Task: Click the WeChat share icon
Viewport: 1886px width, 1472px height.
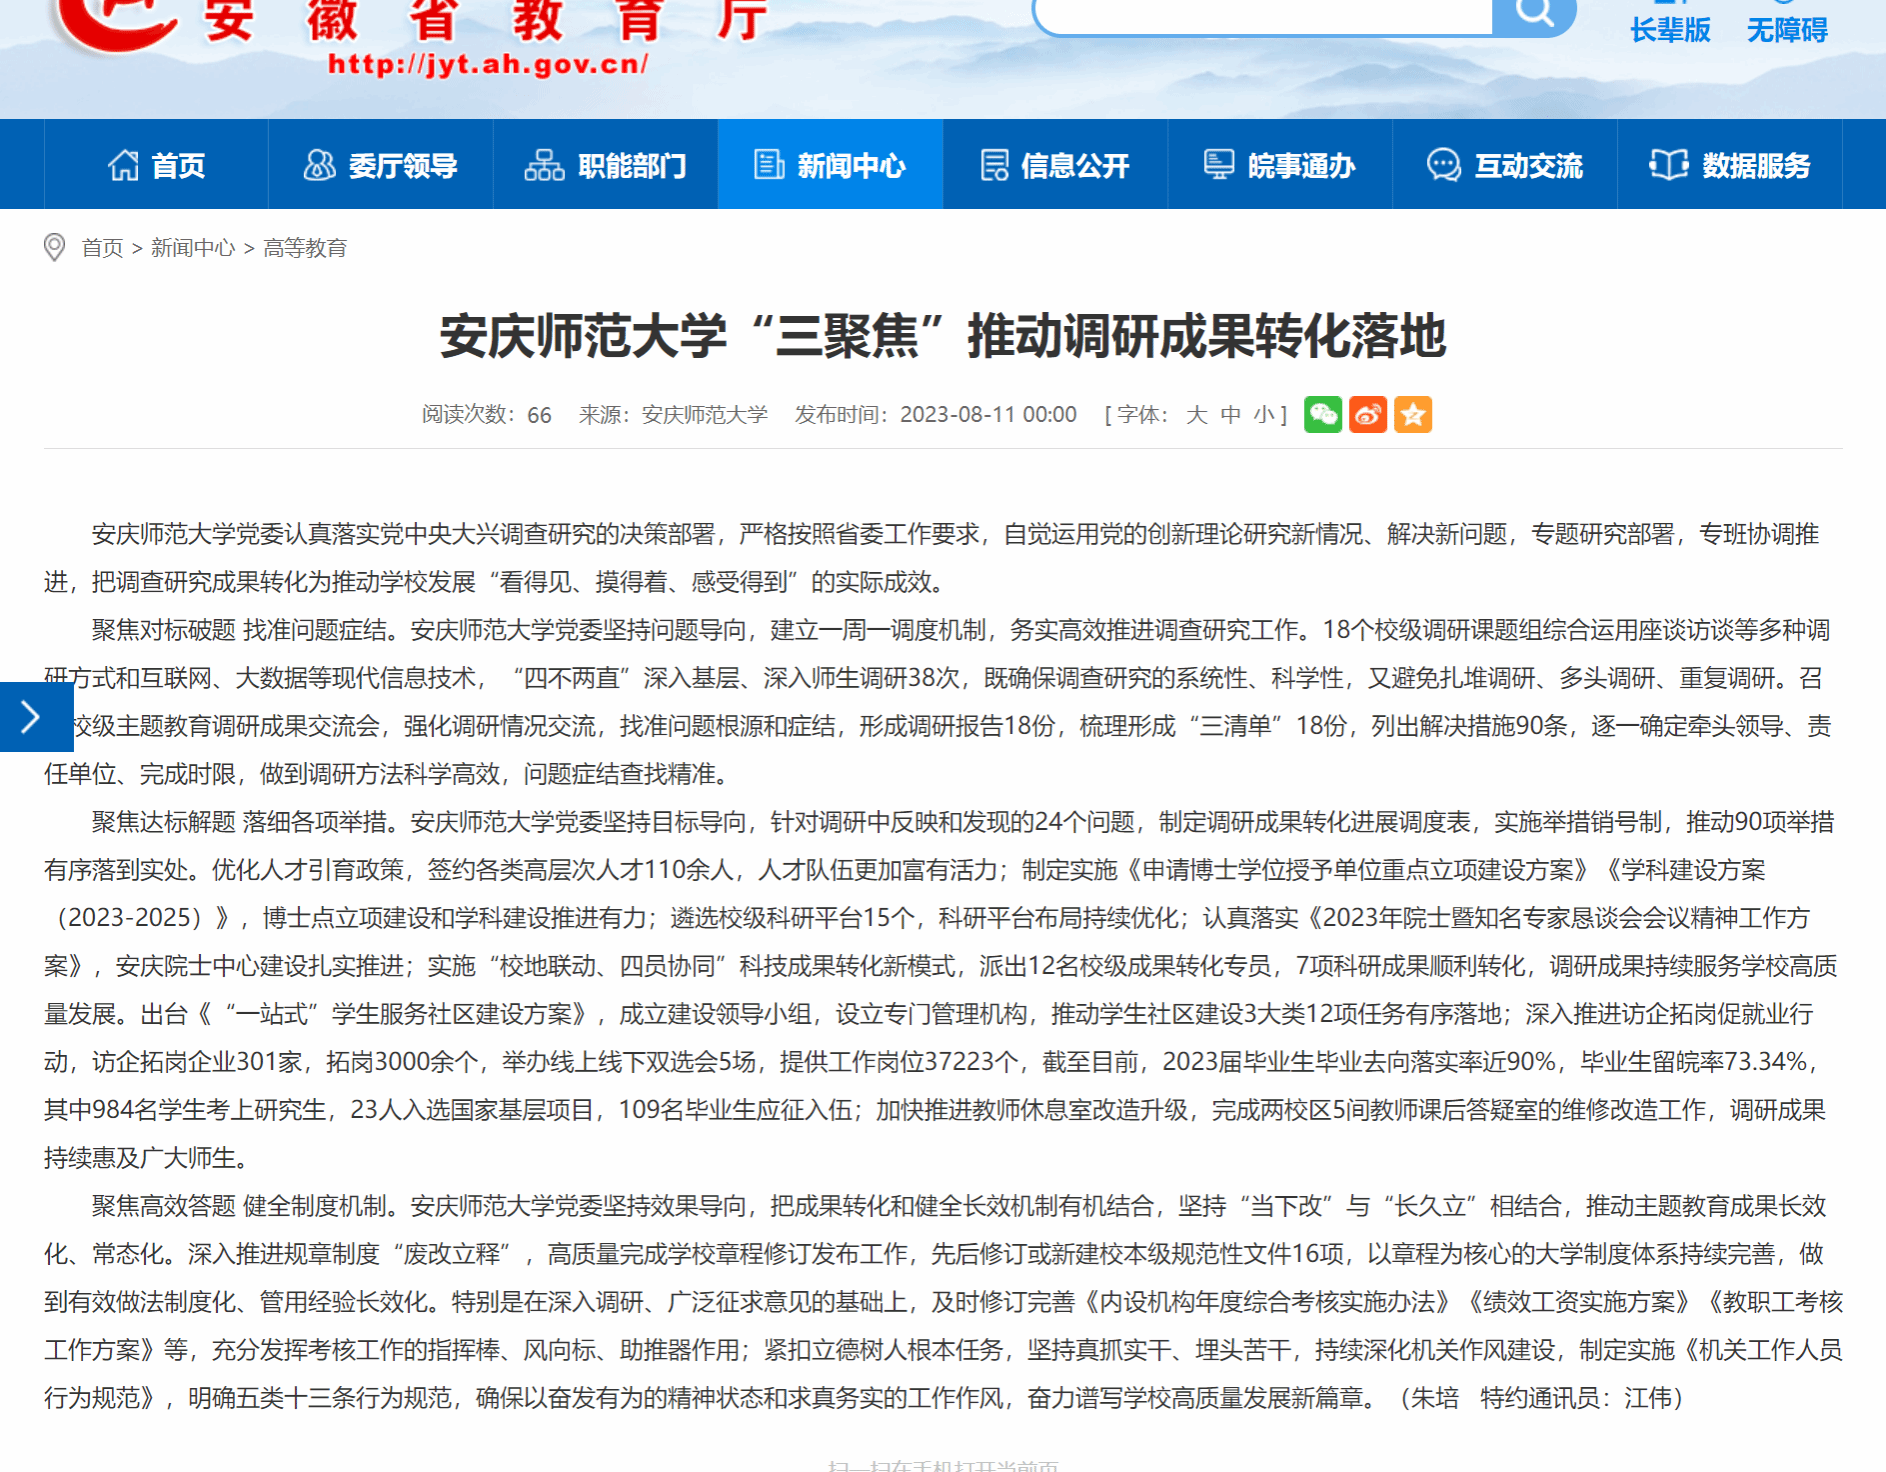Action: 1322,414
